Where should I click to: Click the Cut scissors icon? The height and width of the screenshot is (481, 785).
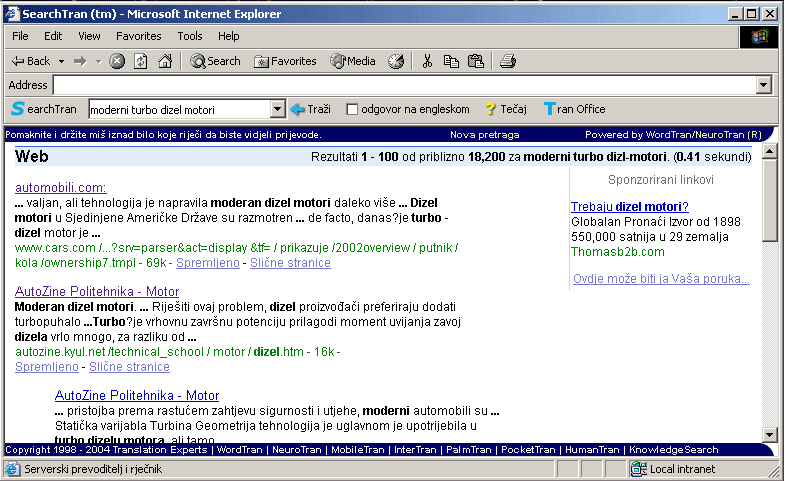[427, 61]
